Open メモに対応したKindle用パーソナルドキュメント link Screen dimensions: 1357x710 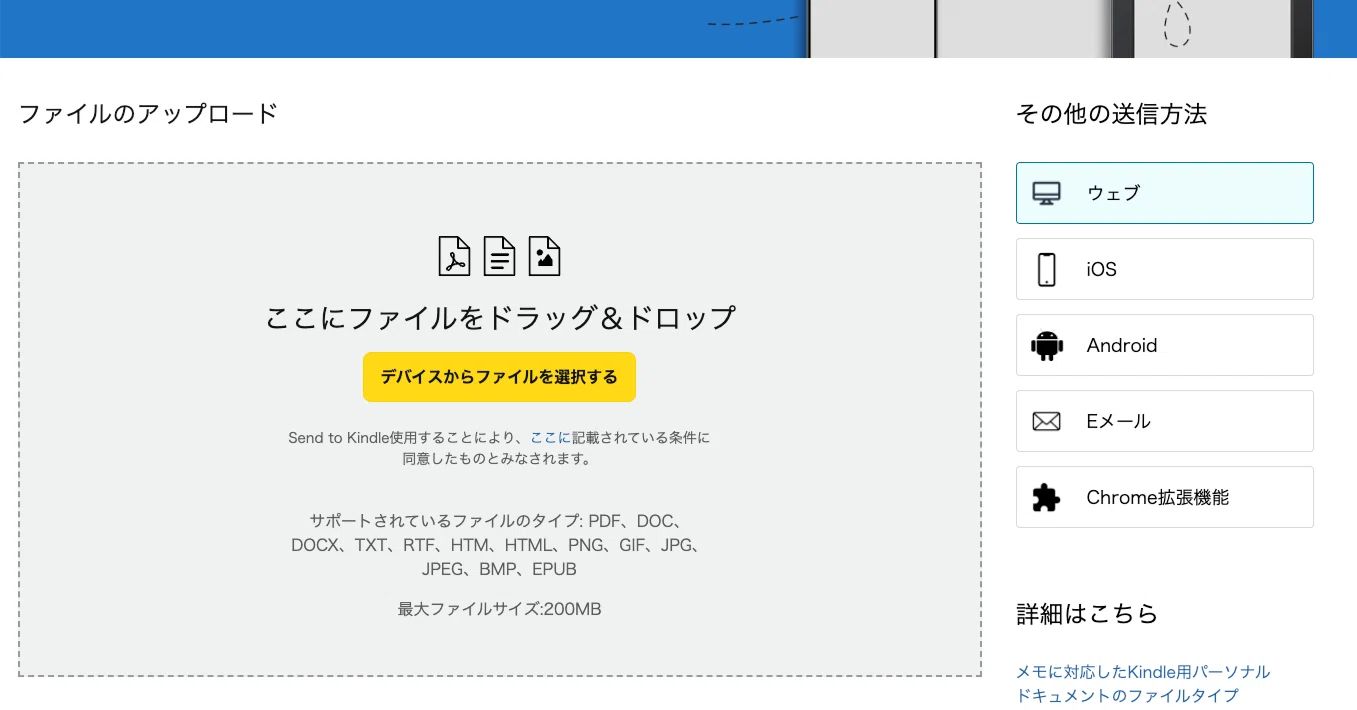(1143, 683)
